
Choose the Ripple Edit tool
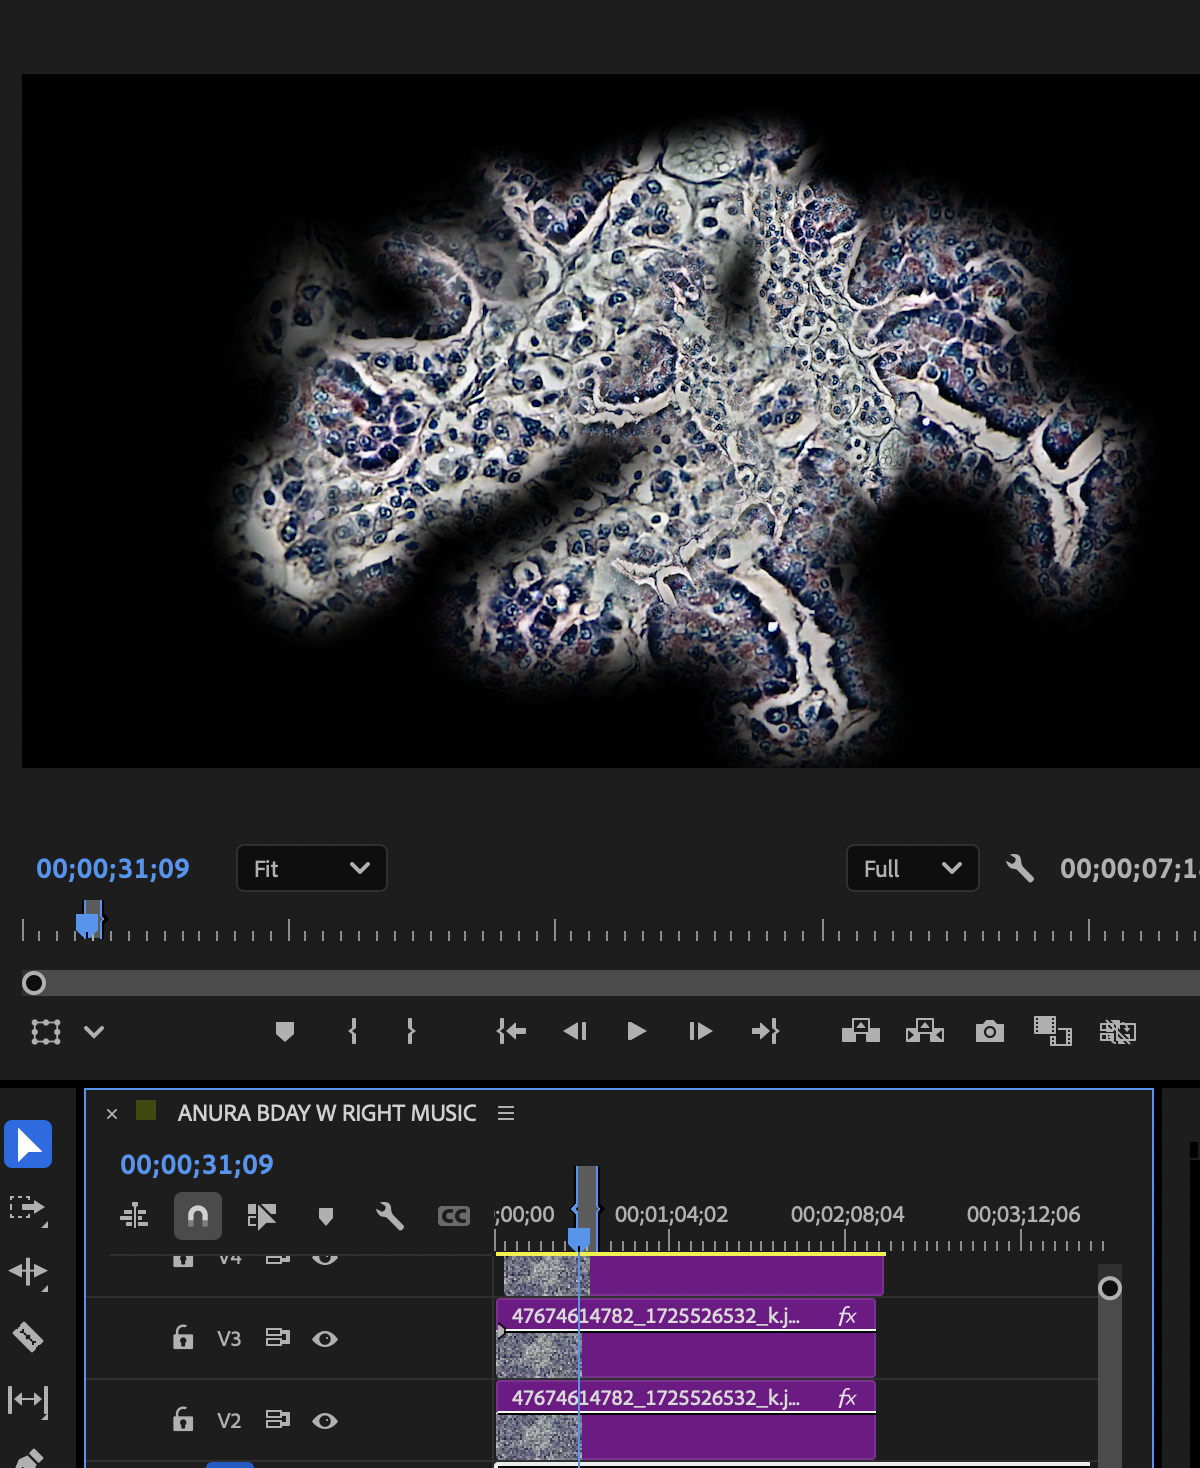pos(27,1272)
